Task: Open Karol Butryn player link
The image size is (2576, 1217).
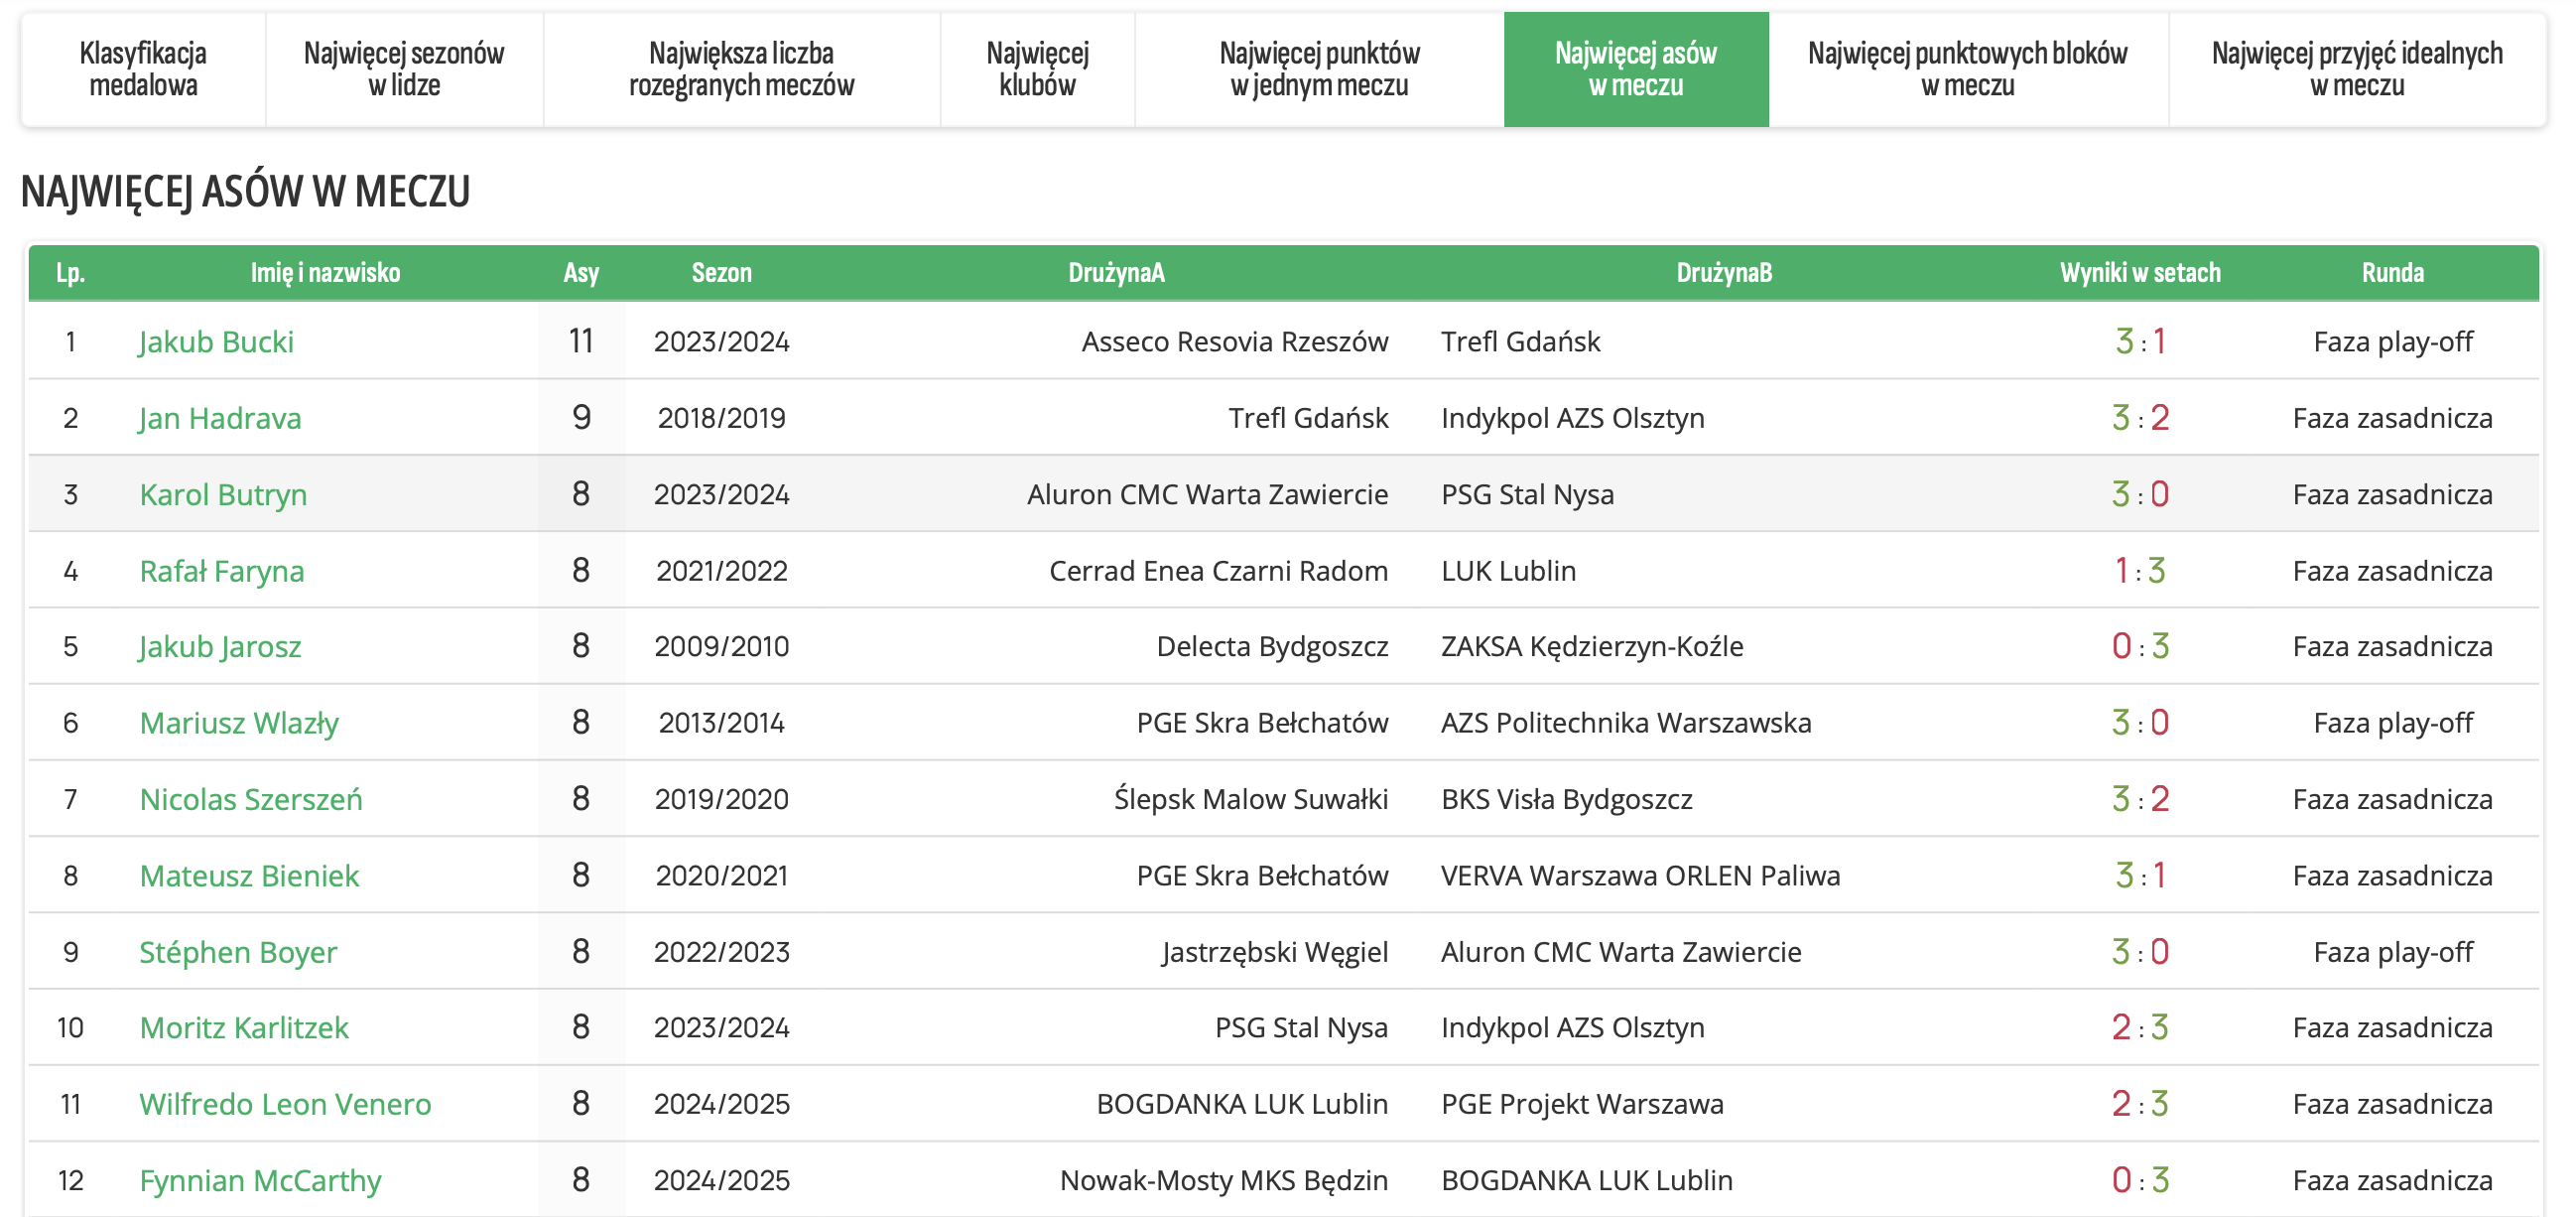Action: 223,494
